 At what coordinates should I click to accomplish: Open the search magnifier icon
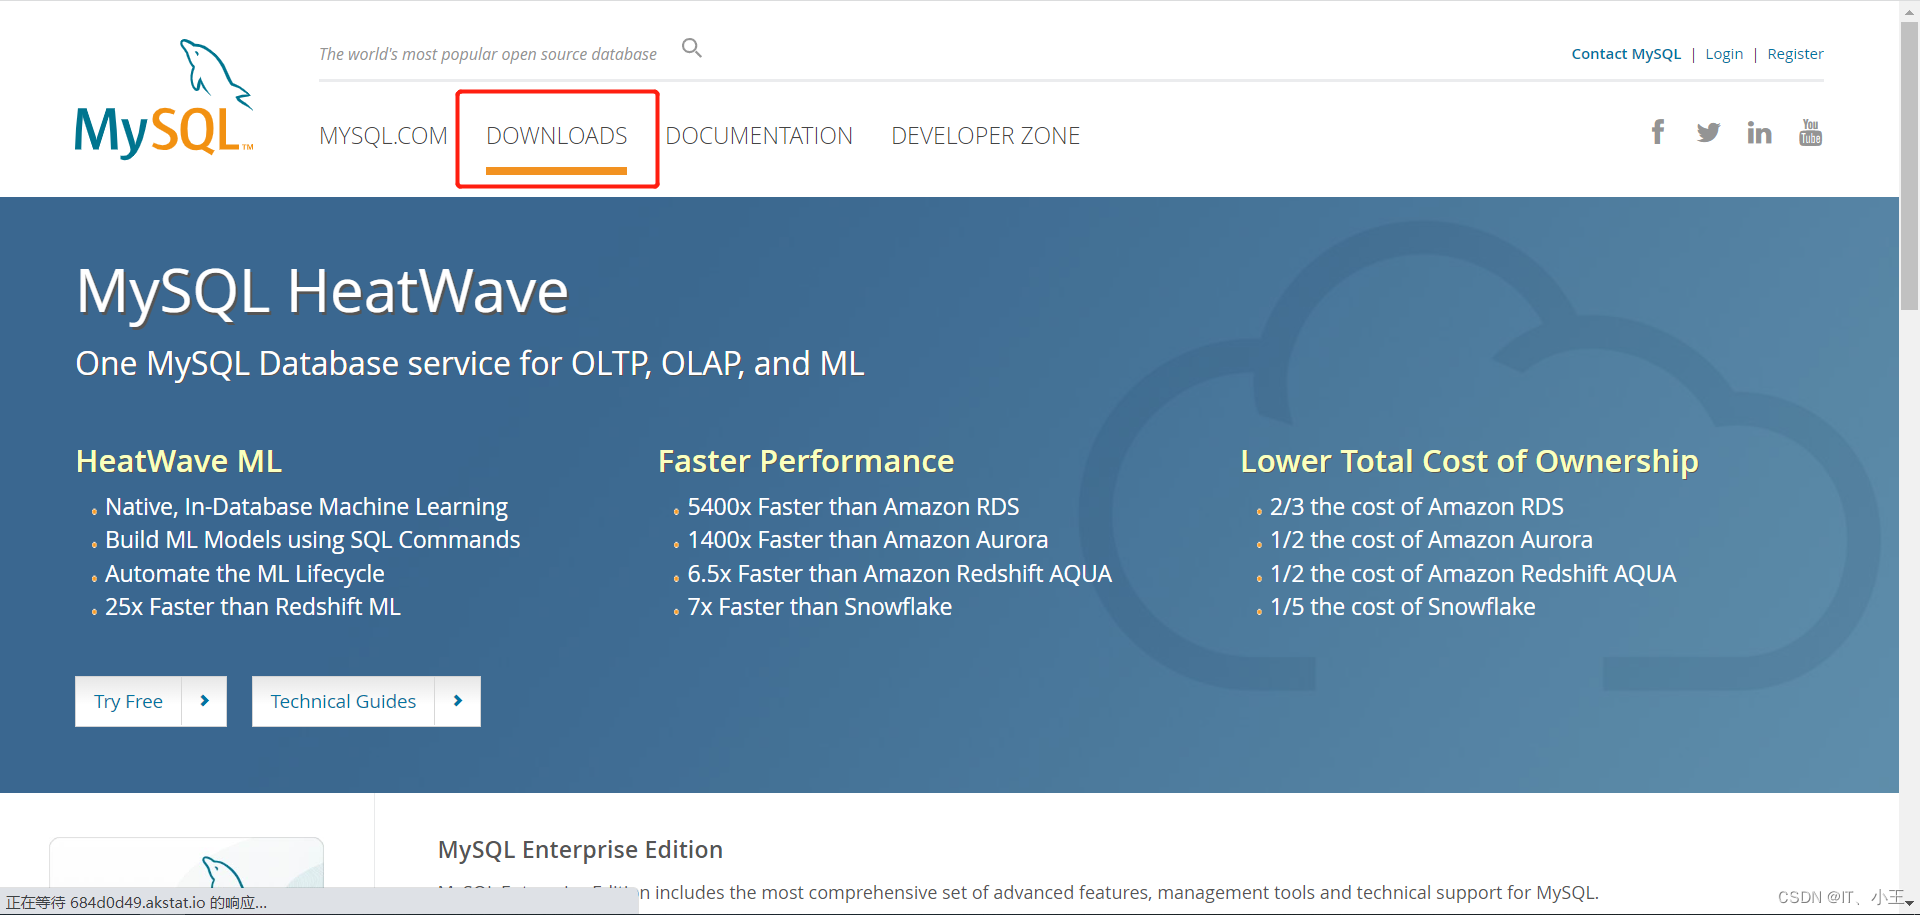(x=692, y=48)
